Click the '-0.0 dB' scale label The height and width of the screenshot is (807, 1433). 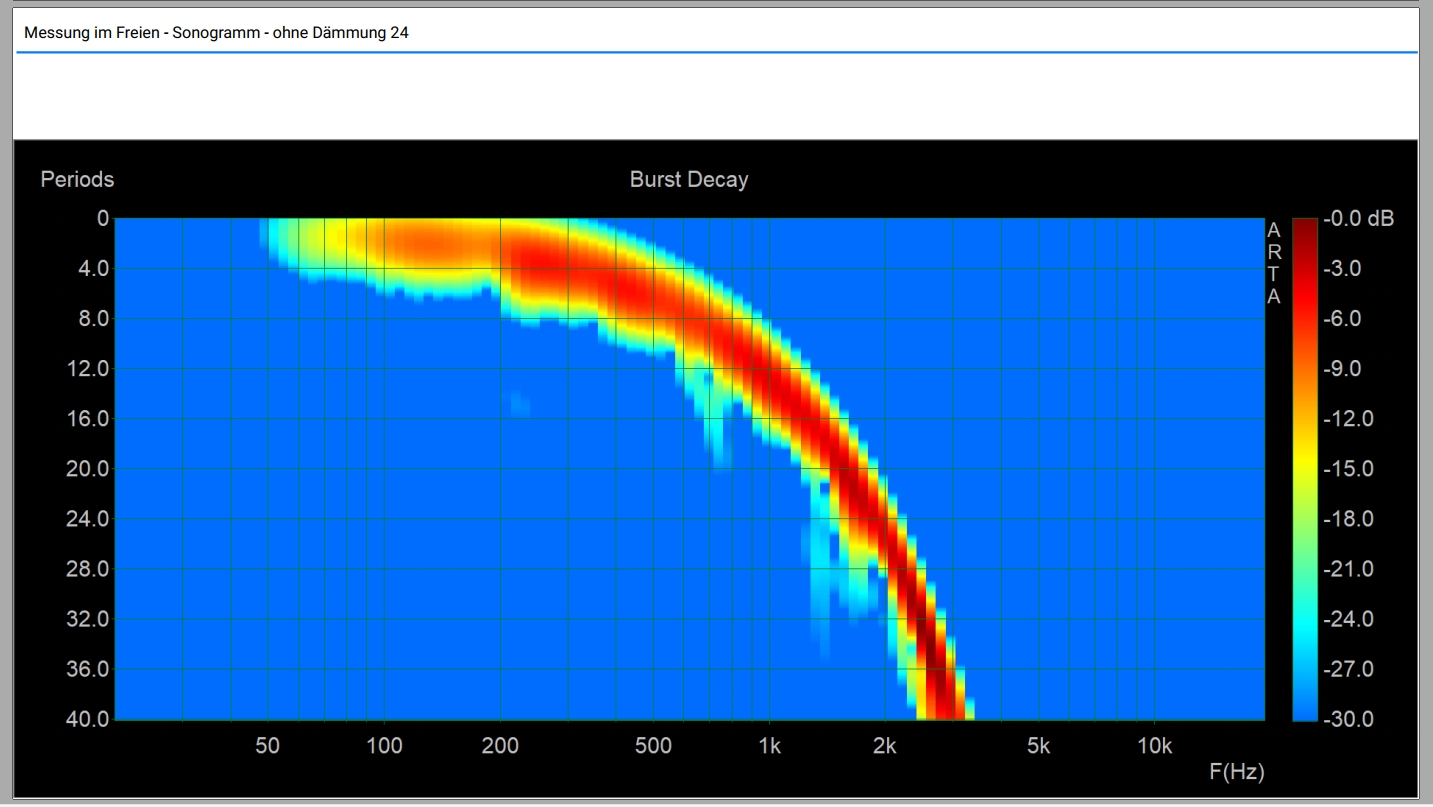pos(1358,219)
